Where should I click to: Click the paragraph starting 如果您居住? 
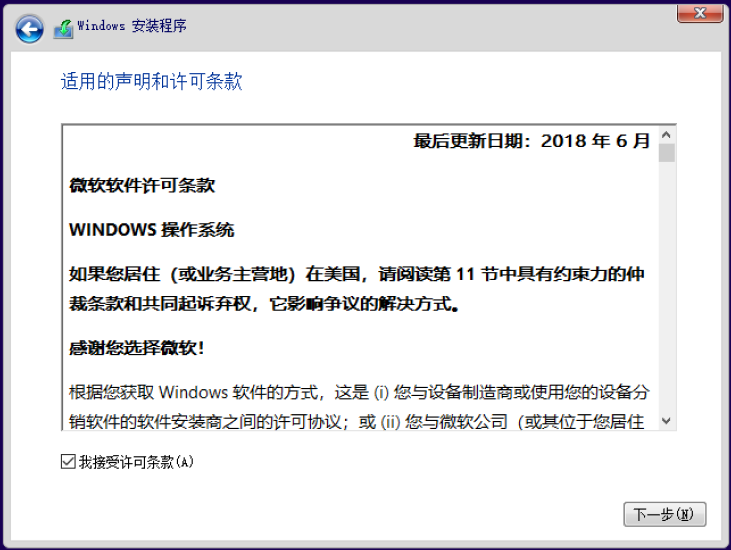357,289
